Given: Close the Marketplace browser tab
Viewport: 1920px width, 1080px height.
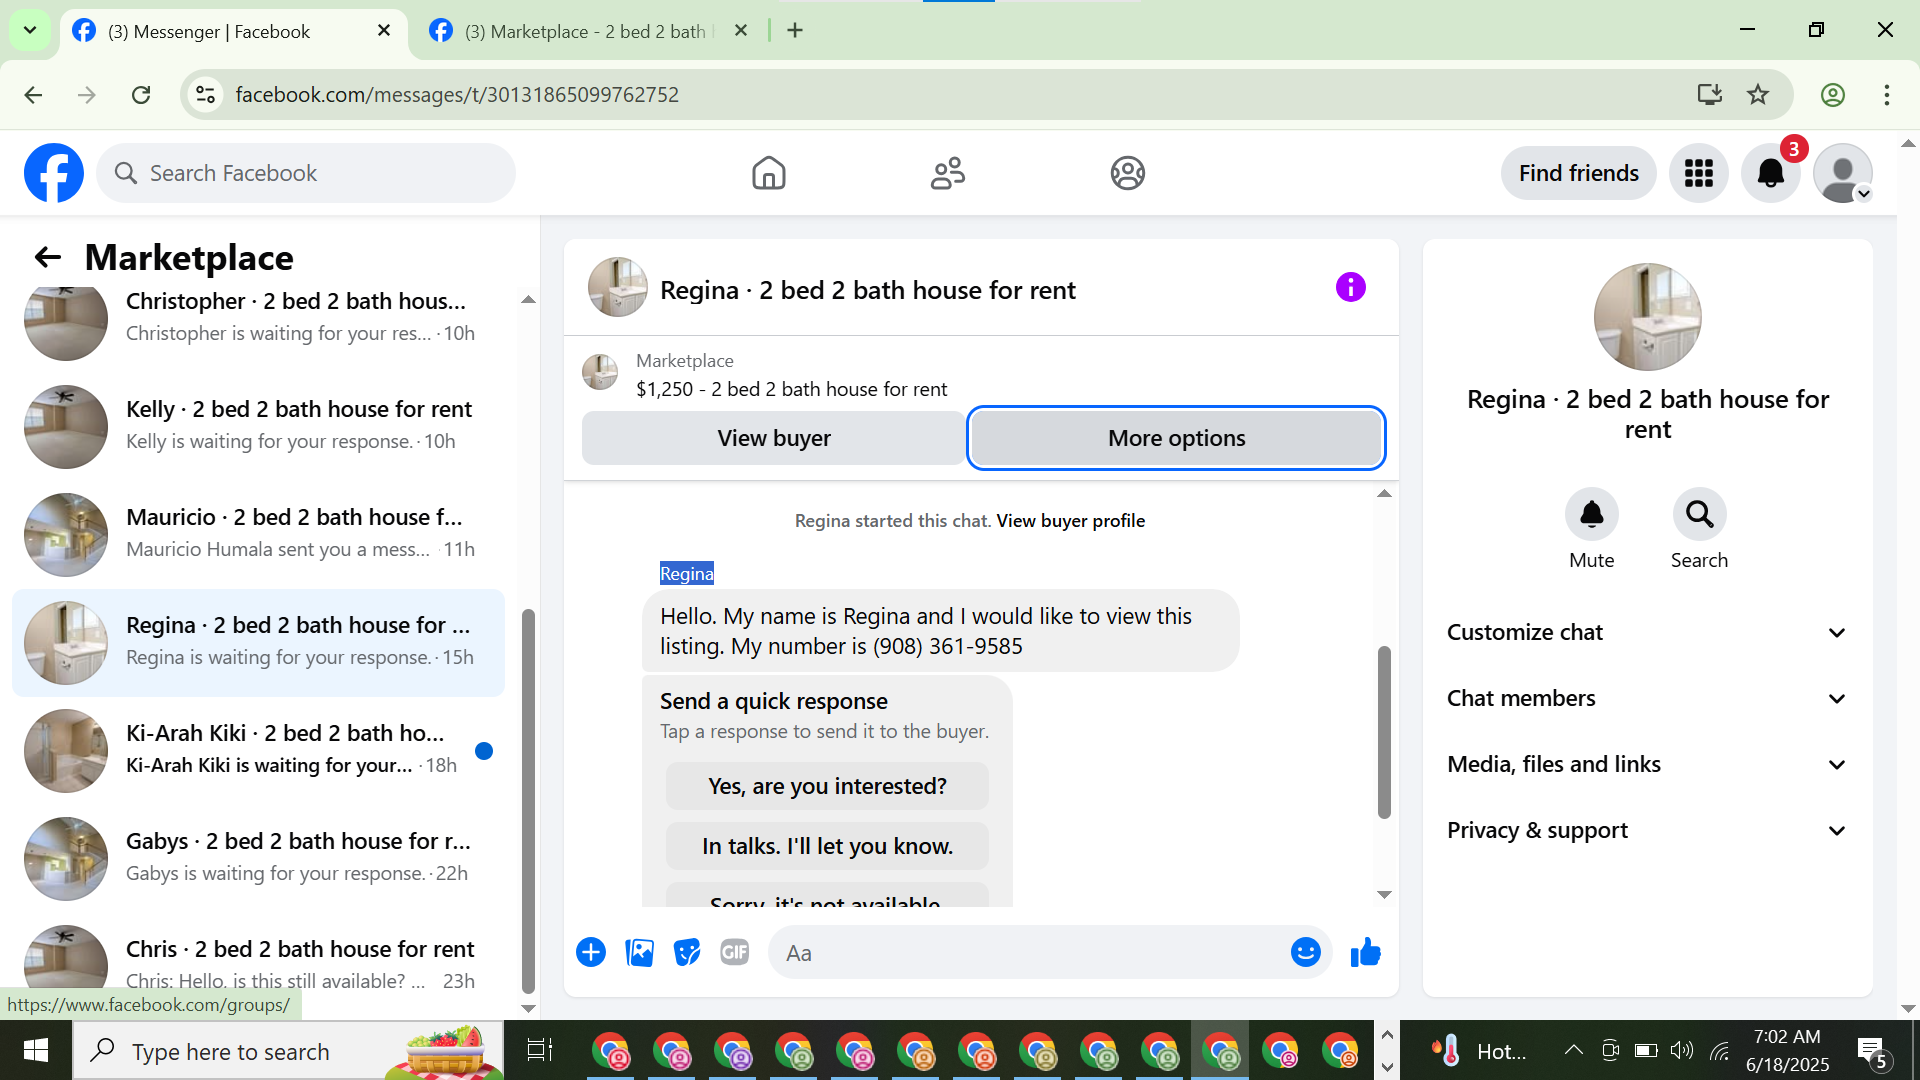Looking at the screenshot, I should click(x=741, y=31).
